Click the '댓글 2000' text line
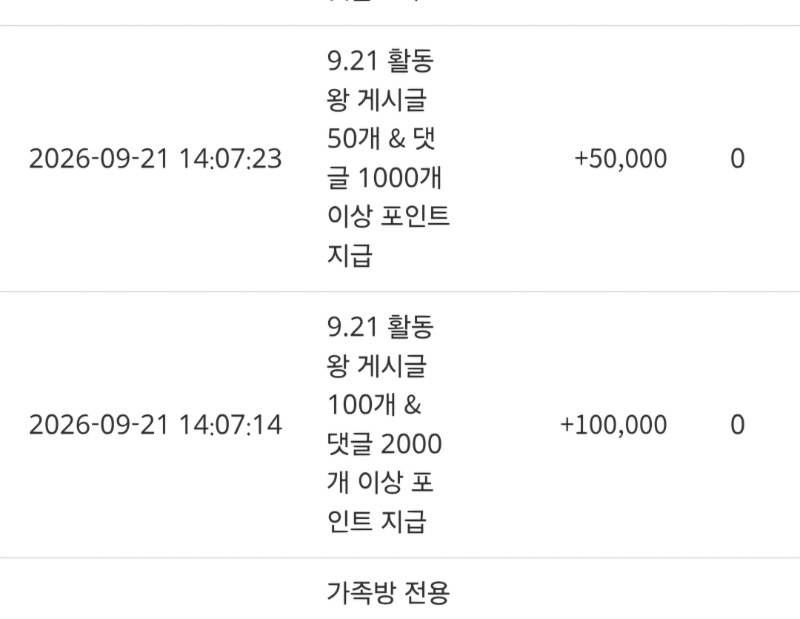This screenshot has width=800, height=619. click(384, 443)
